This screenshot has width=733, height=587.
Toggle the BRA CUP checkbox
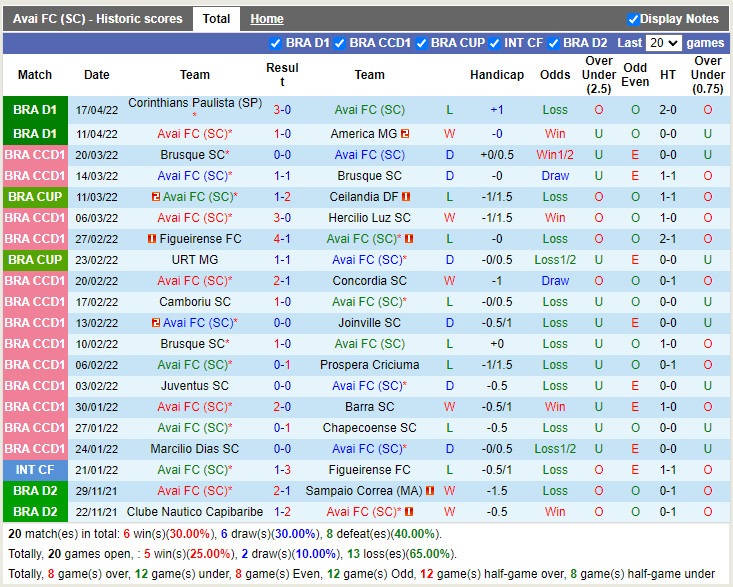[421, 43]
